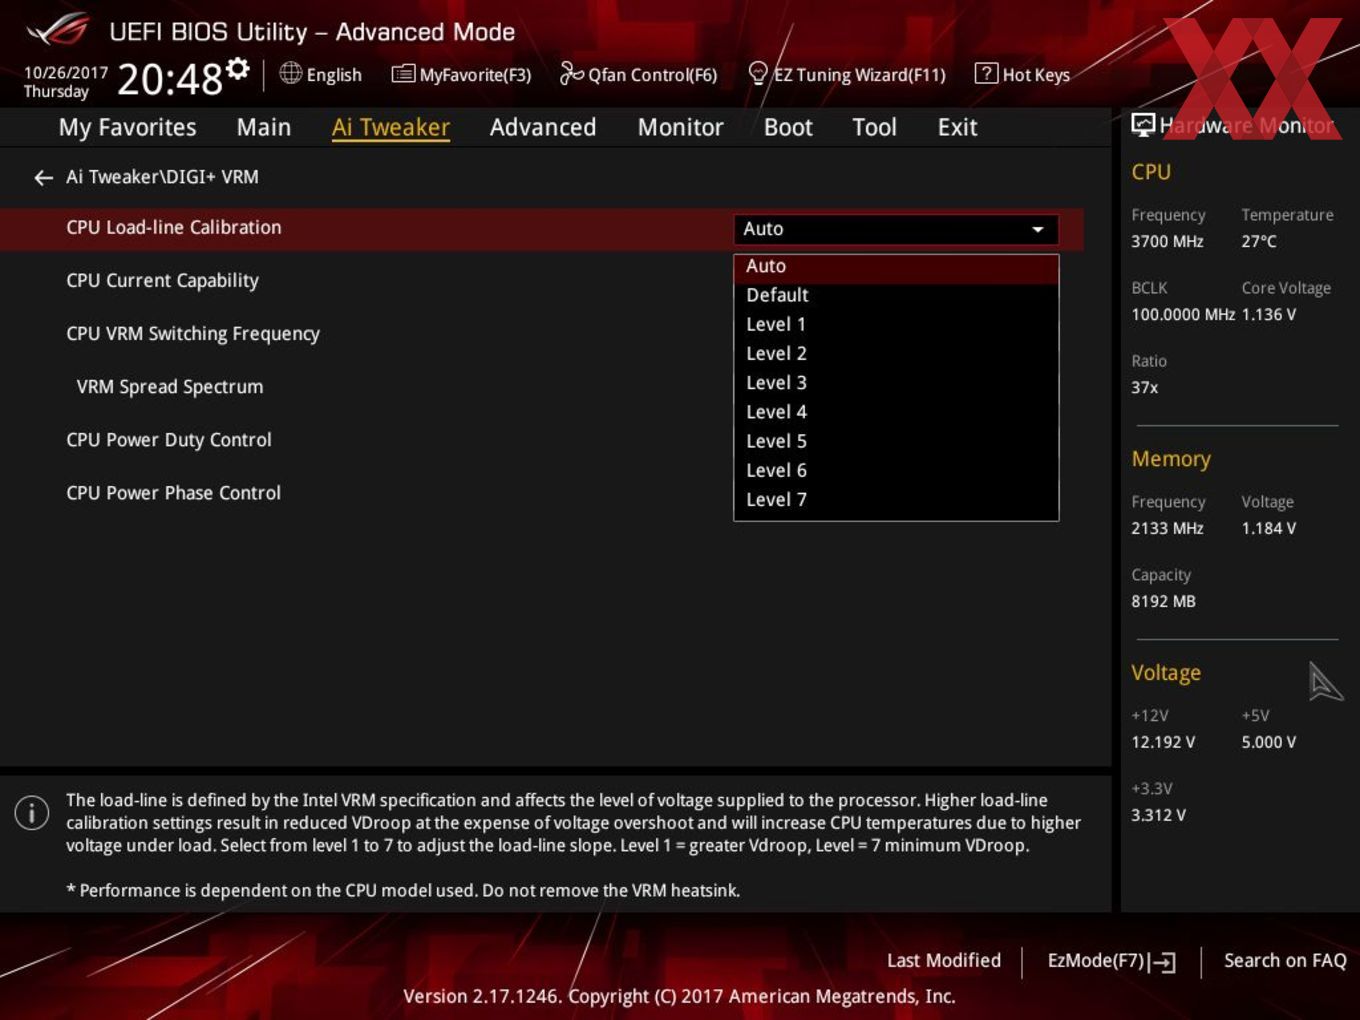Open the Tool tab

coord(874,127)
